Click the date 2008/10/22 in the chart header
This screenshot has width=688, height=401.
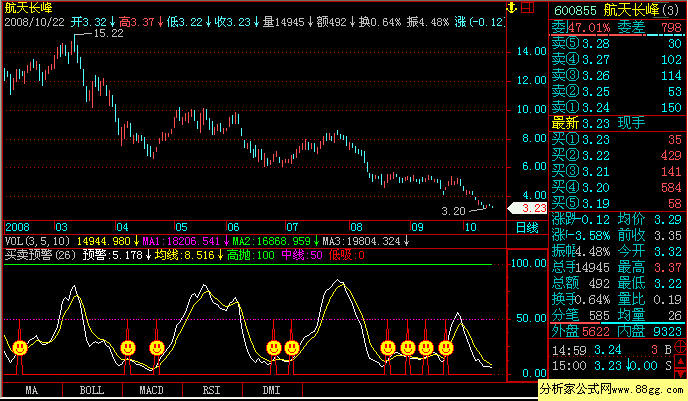pyautogui.click(x=35, y=22)
